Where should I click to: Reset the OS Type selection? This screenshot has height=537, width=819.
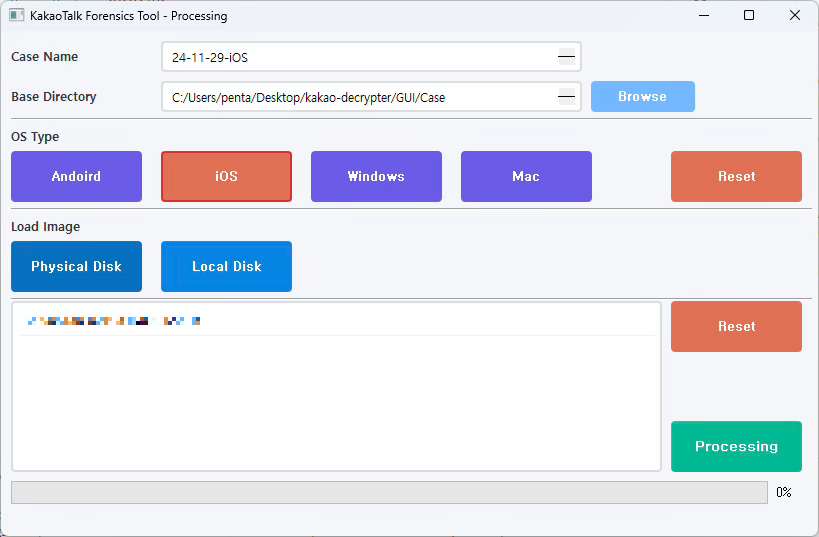click(736, 177)
